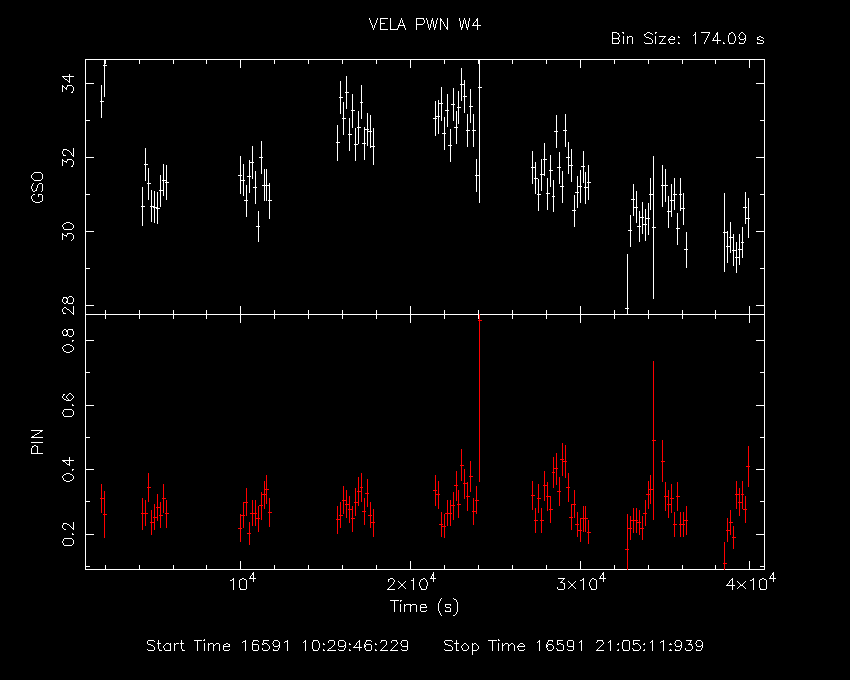Click the red PIN data point peaking near 0.5
Image resolution: width=850 pixels, height=680 pixels.
pyautogui.click(x=653, y=440)
